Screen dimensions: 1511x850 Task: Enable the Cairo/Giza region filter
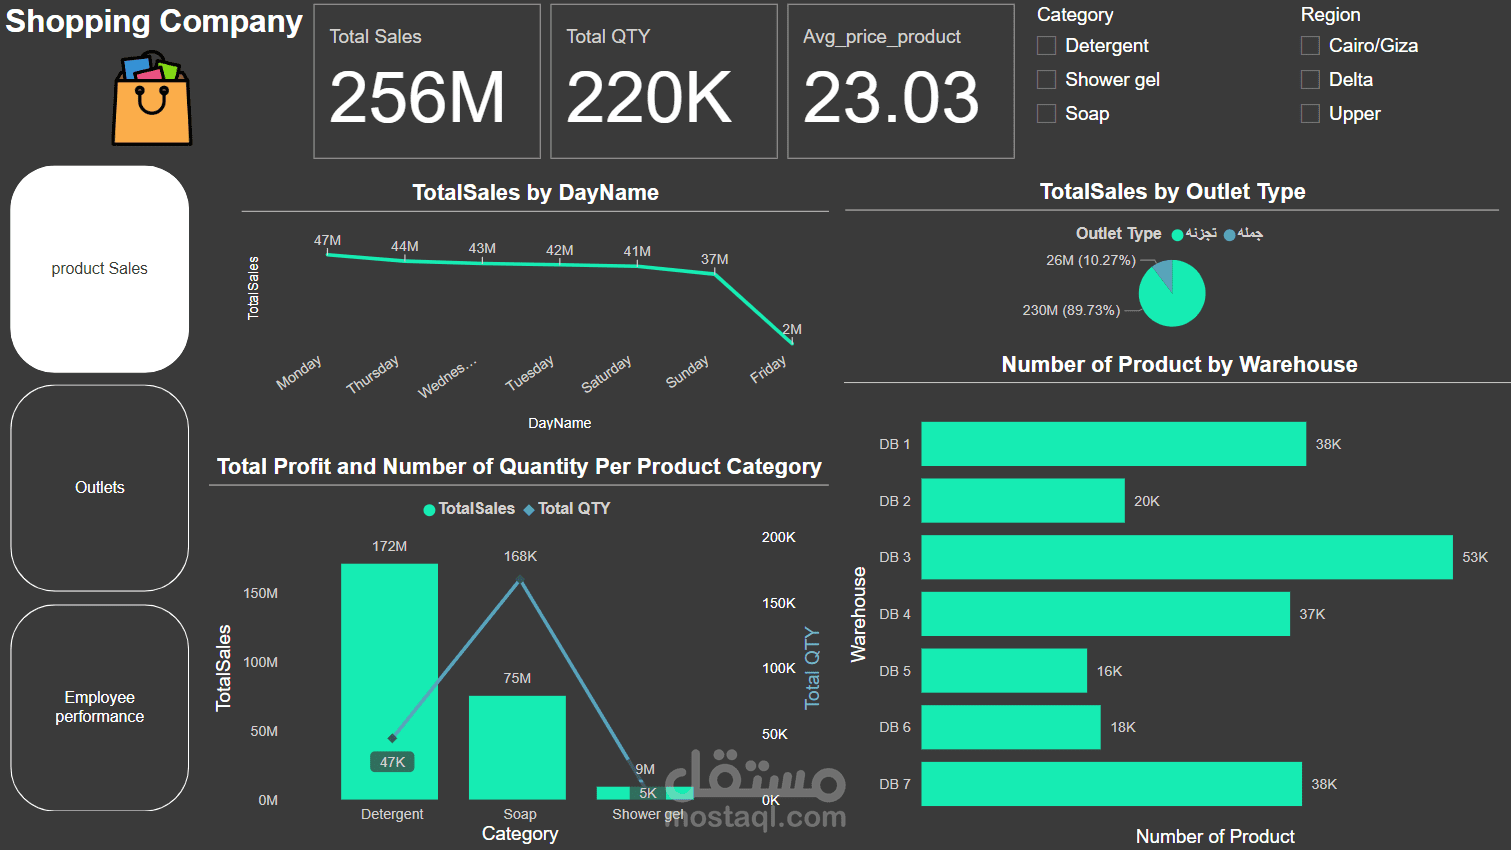pyautogui.click(x=1310, y=46)
